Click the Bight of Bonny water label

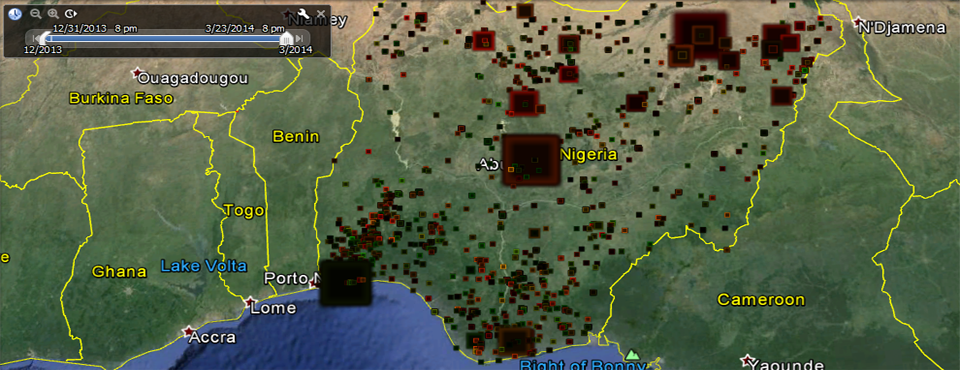(x=582, y=366)
